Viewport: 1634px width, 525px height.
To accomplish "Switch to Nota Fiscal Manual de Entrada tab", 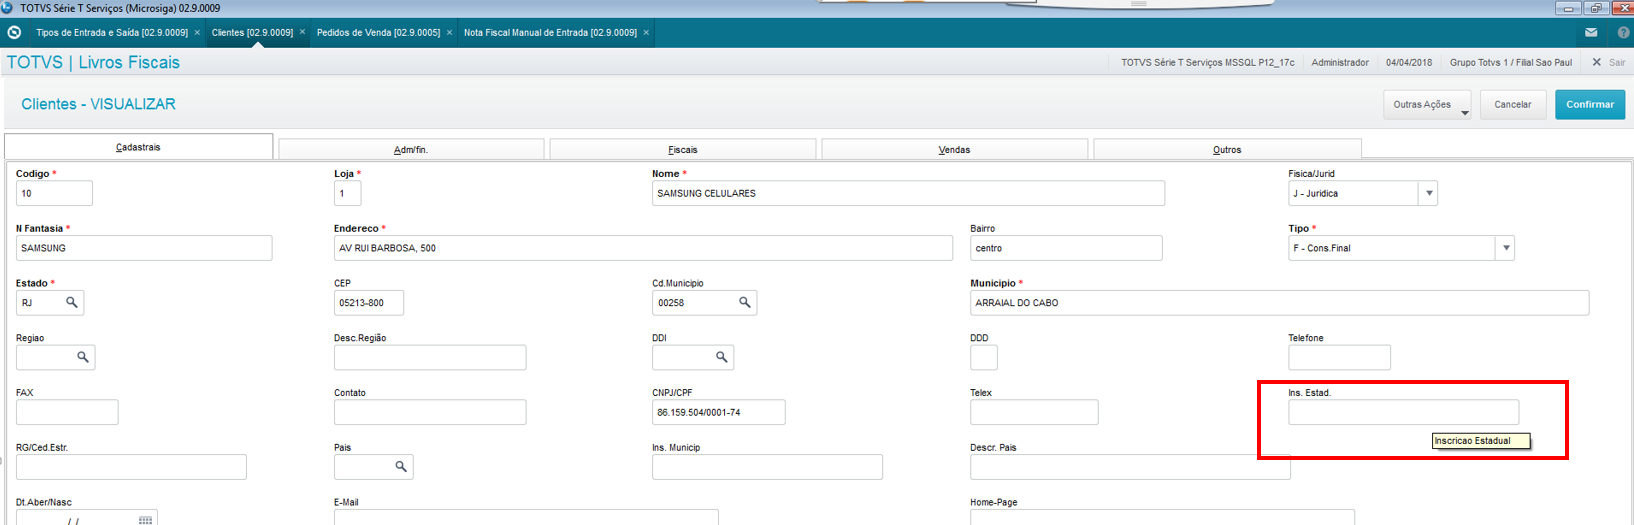I will [550, 33].
